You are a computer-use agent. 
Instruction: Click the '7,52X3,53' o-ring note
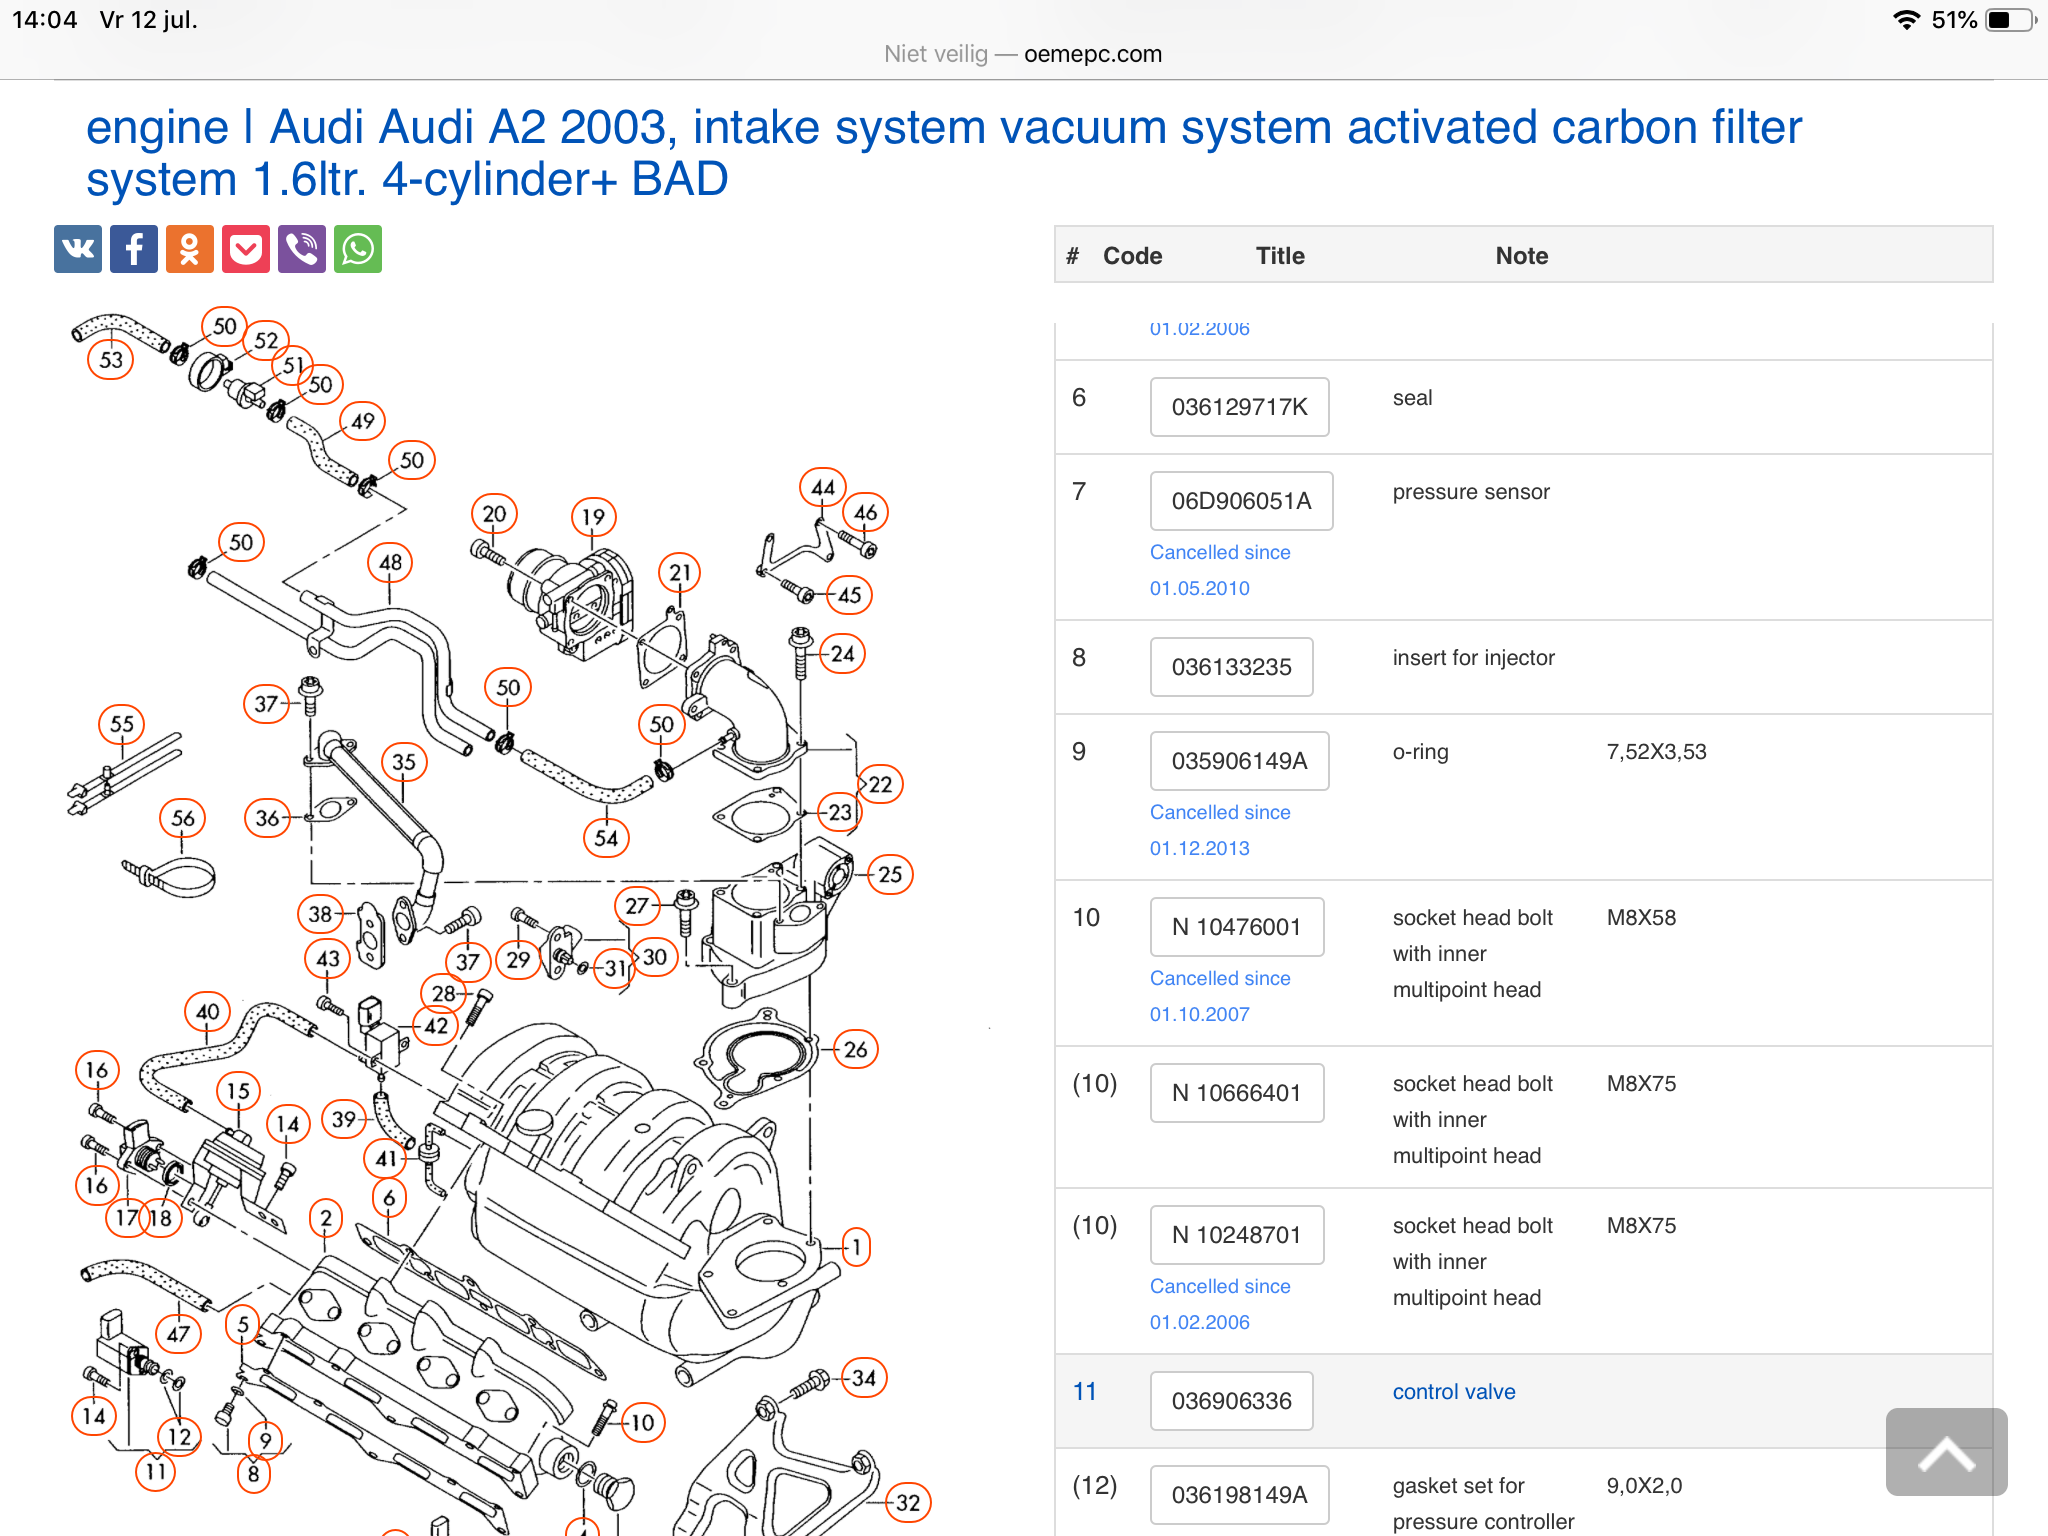(1656, 752)
